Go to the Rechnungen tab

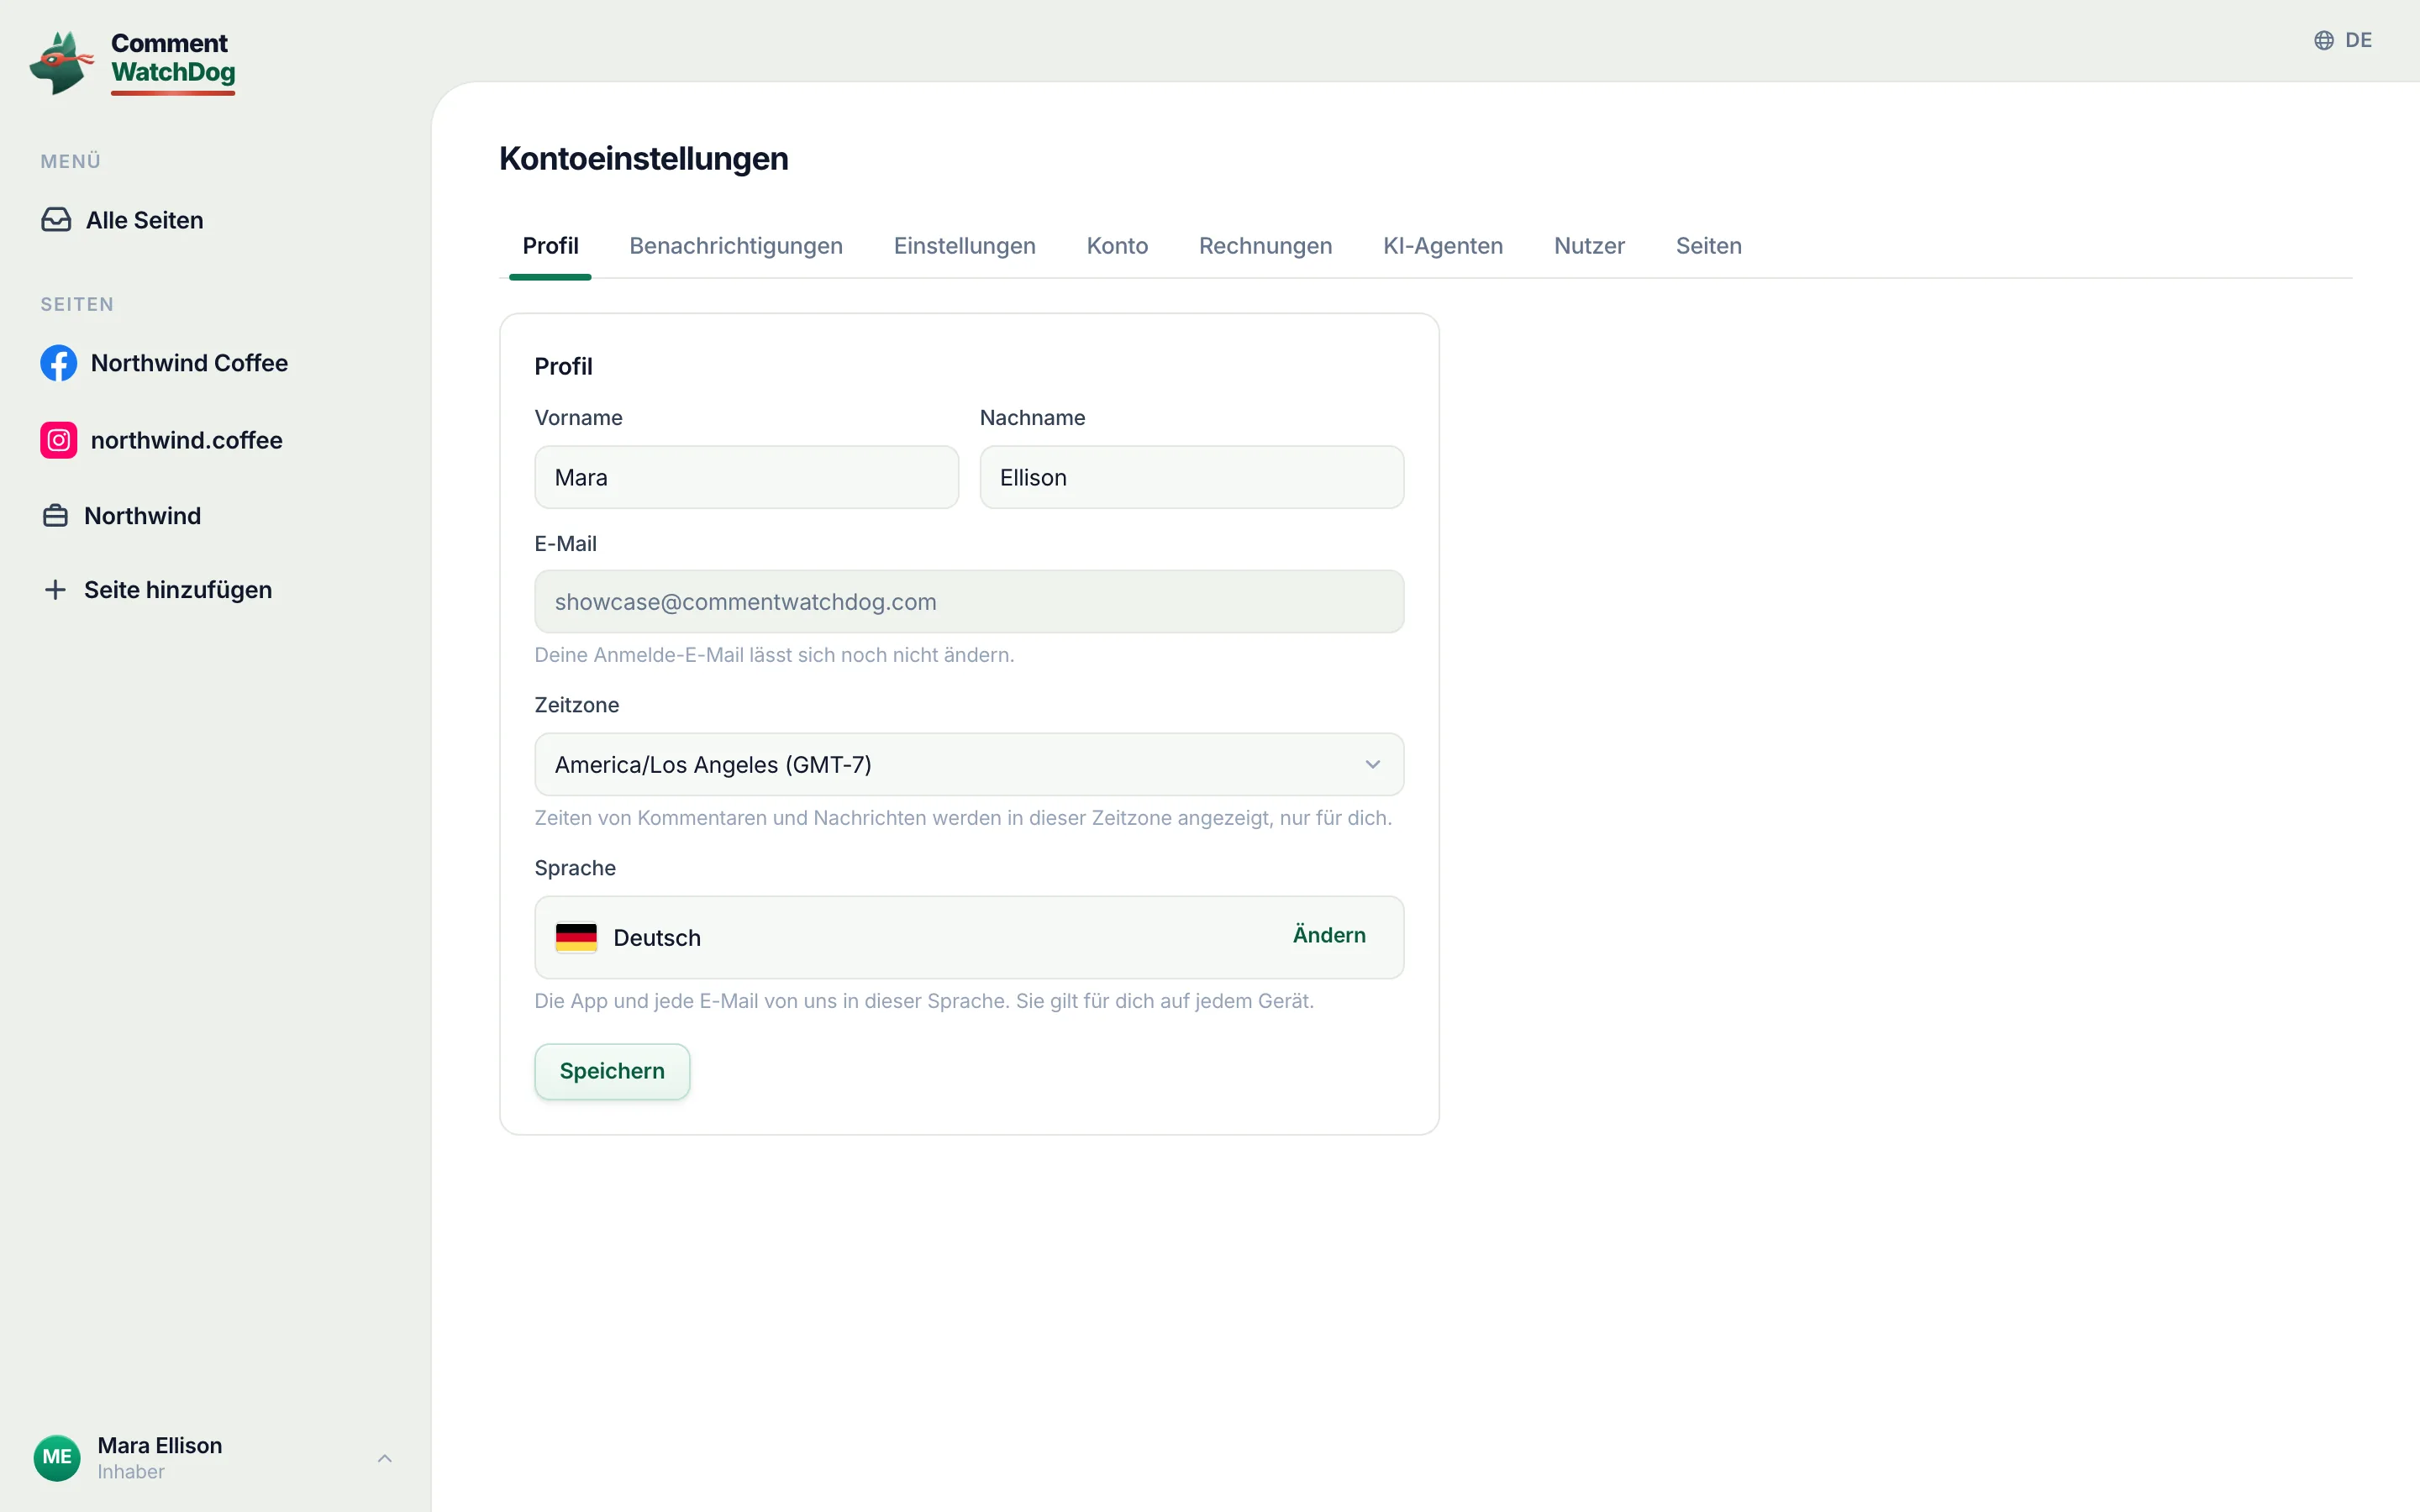point(1265,246)
